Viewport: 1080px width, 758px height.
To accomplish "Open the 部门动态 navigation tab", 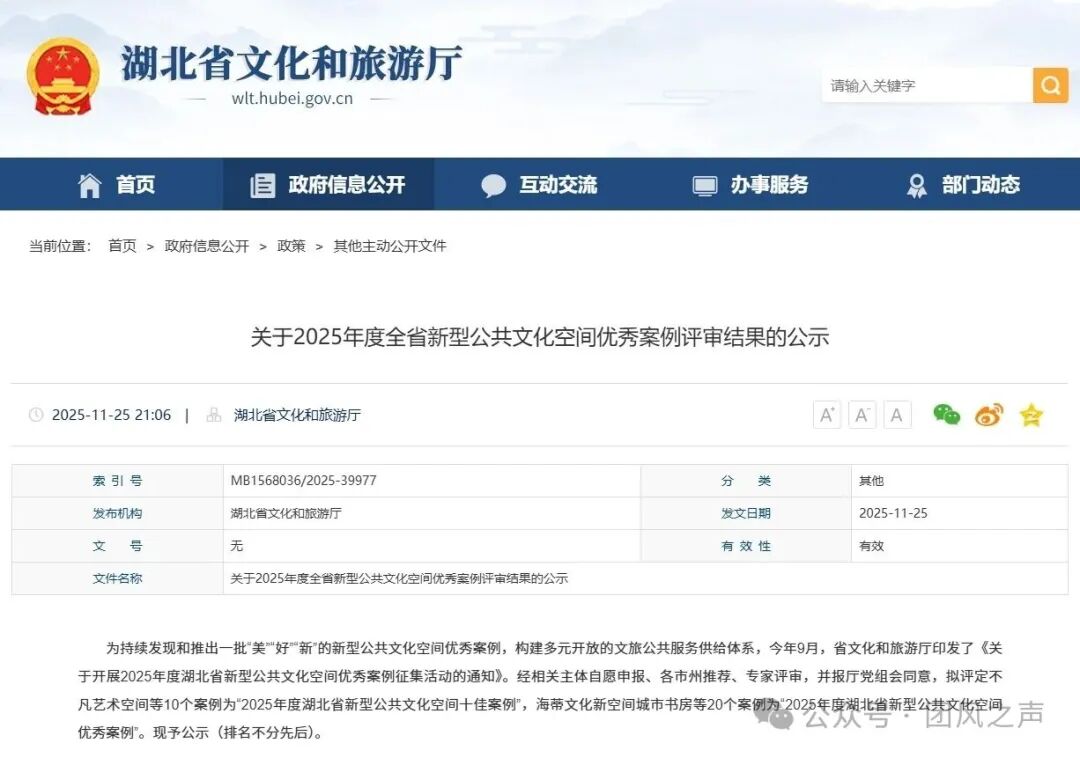I will pyautogui.click(x=963, y=185).
